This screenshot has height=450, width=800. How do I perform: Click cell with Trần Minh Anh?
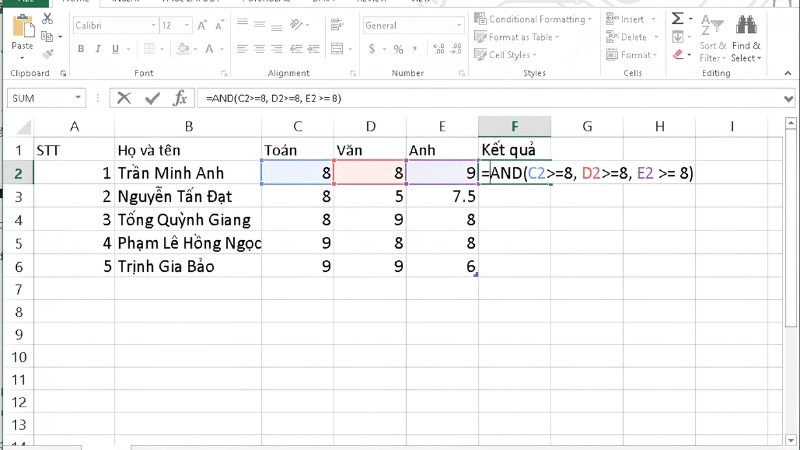188,173
